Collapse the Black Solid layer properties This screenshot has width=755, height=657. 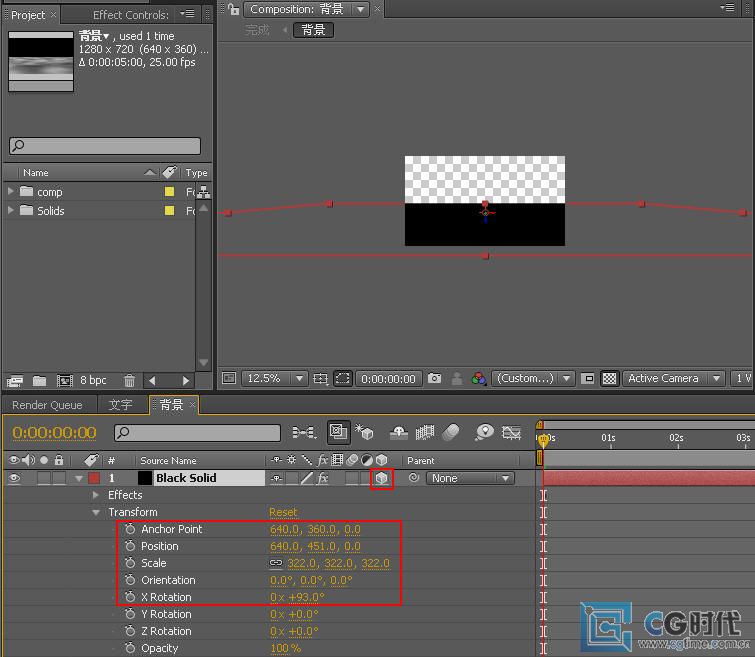point(78,478)
